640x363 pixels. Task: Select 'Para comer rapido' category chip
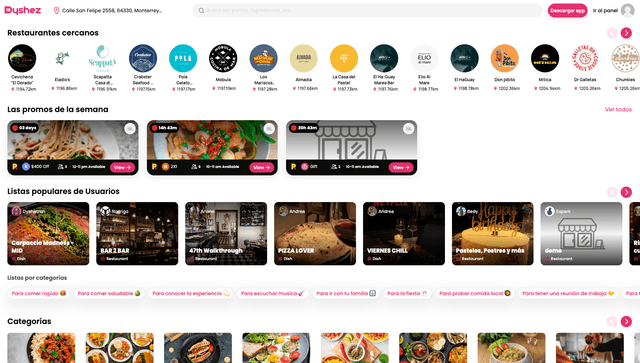[39, 293]
